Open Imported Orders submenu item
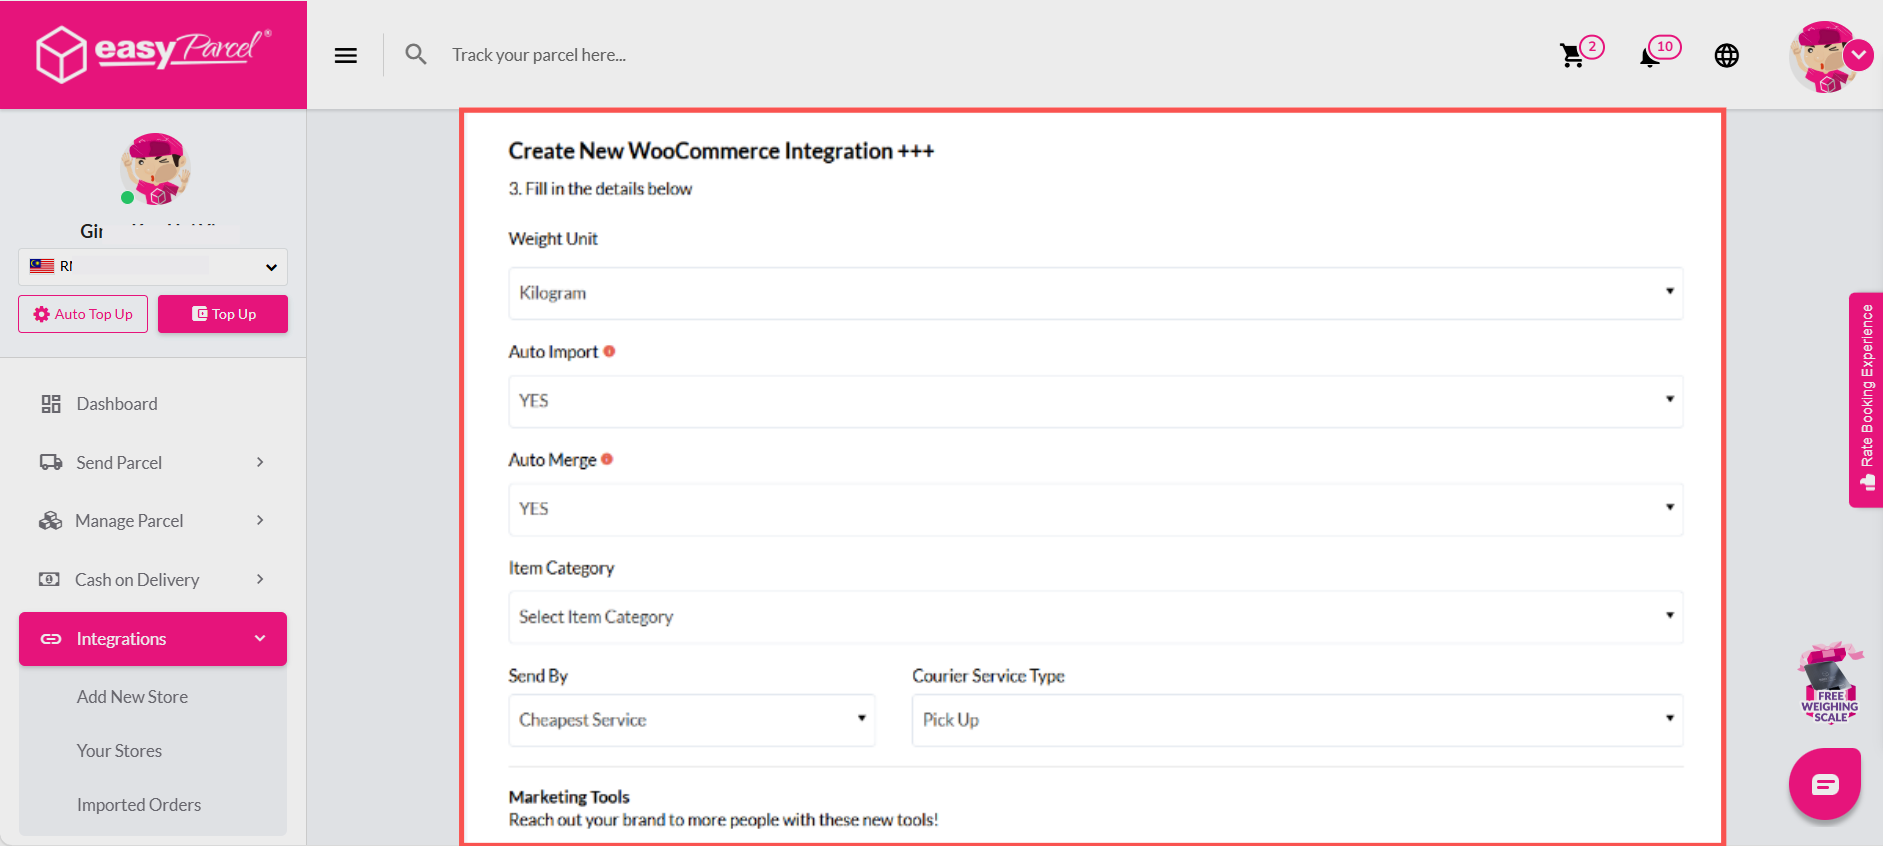The width and height of the screenshot is (1883, 846). [139, 805]
